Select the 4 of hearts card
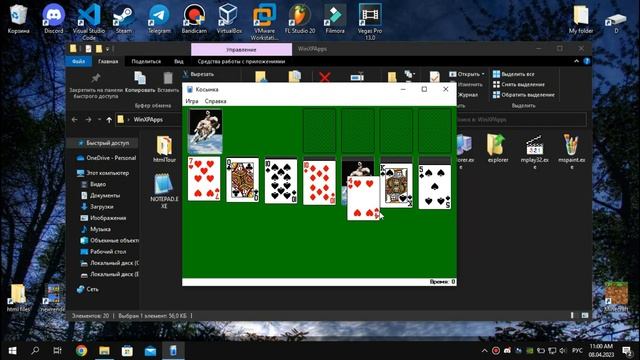640x360 pixels. coord(363,198)
